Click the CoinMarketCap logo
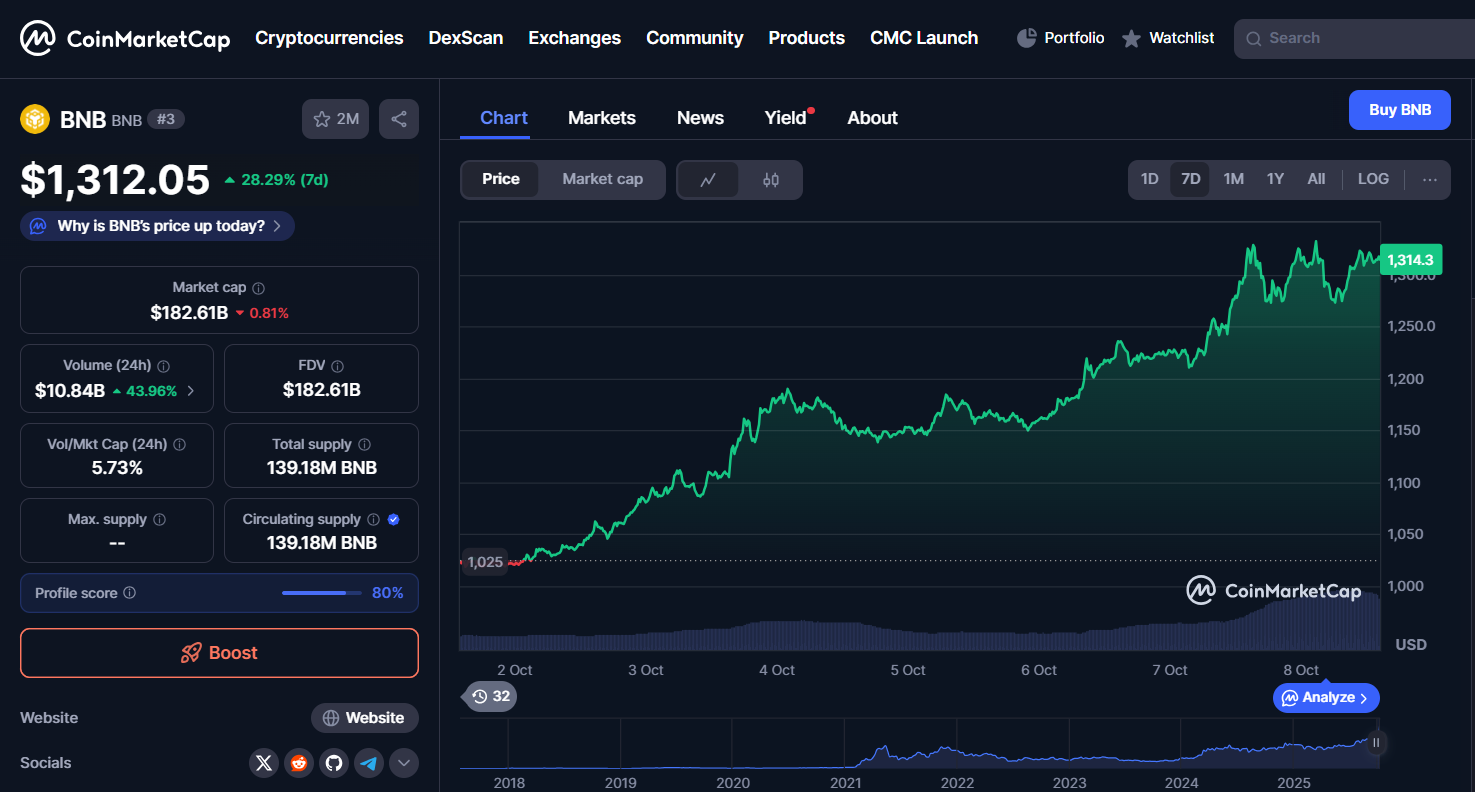This screenshot has height=792, width=1475. [x=125, y=39]
